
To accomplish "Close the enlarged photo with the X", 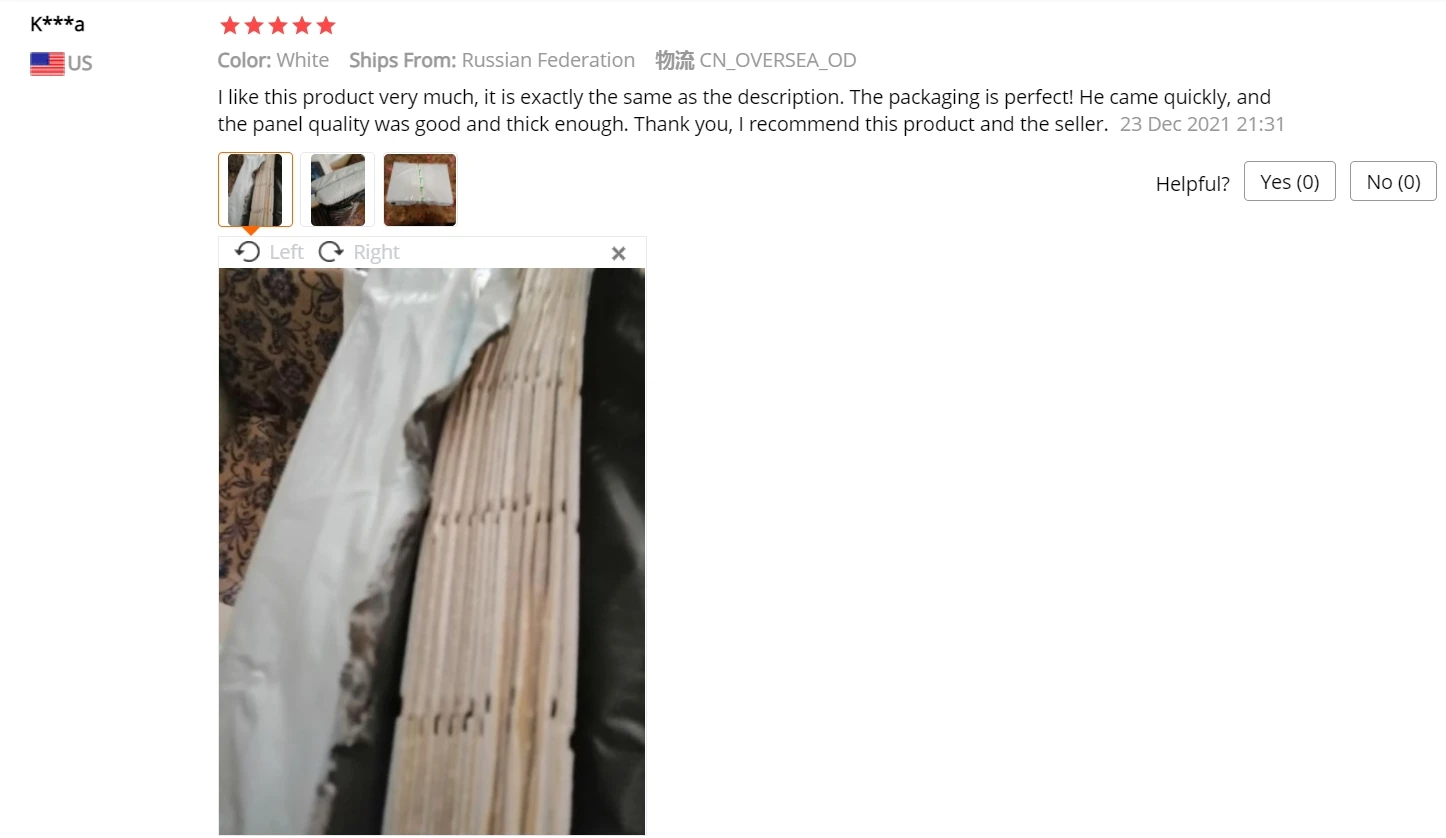I will pos(619,253).
